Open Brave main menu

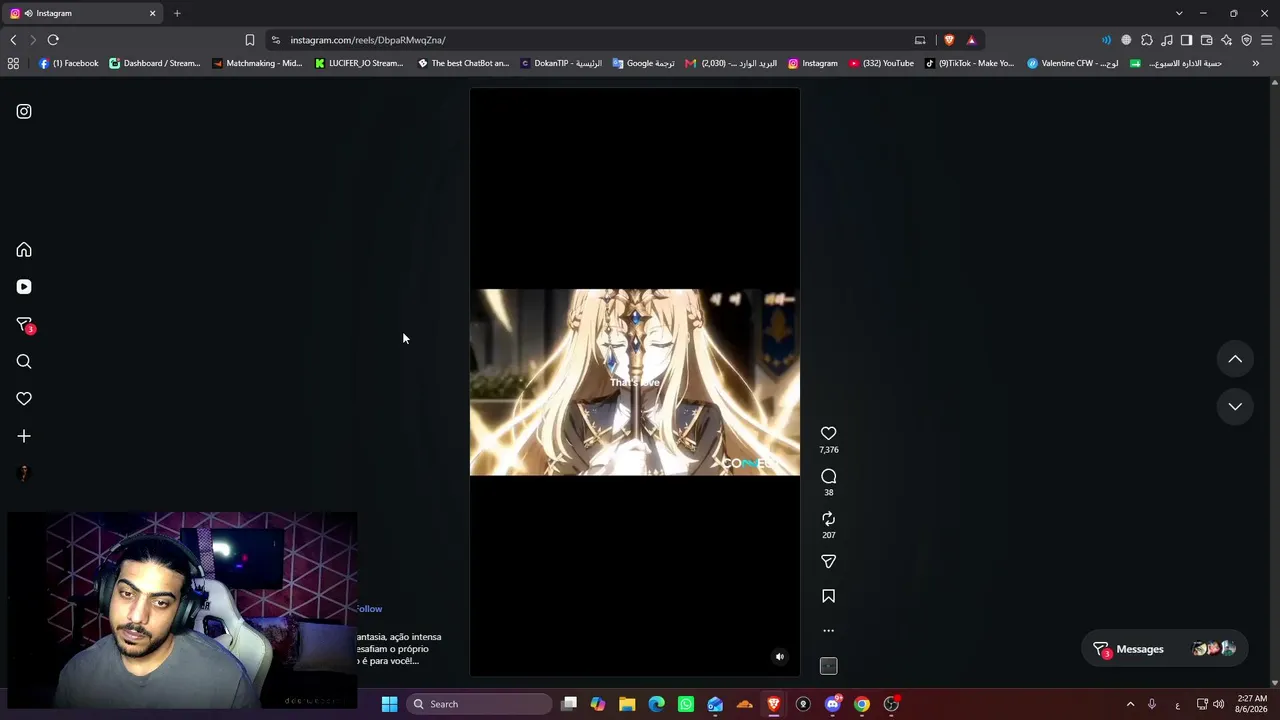pos(1266,40)
